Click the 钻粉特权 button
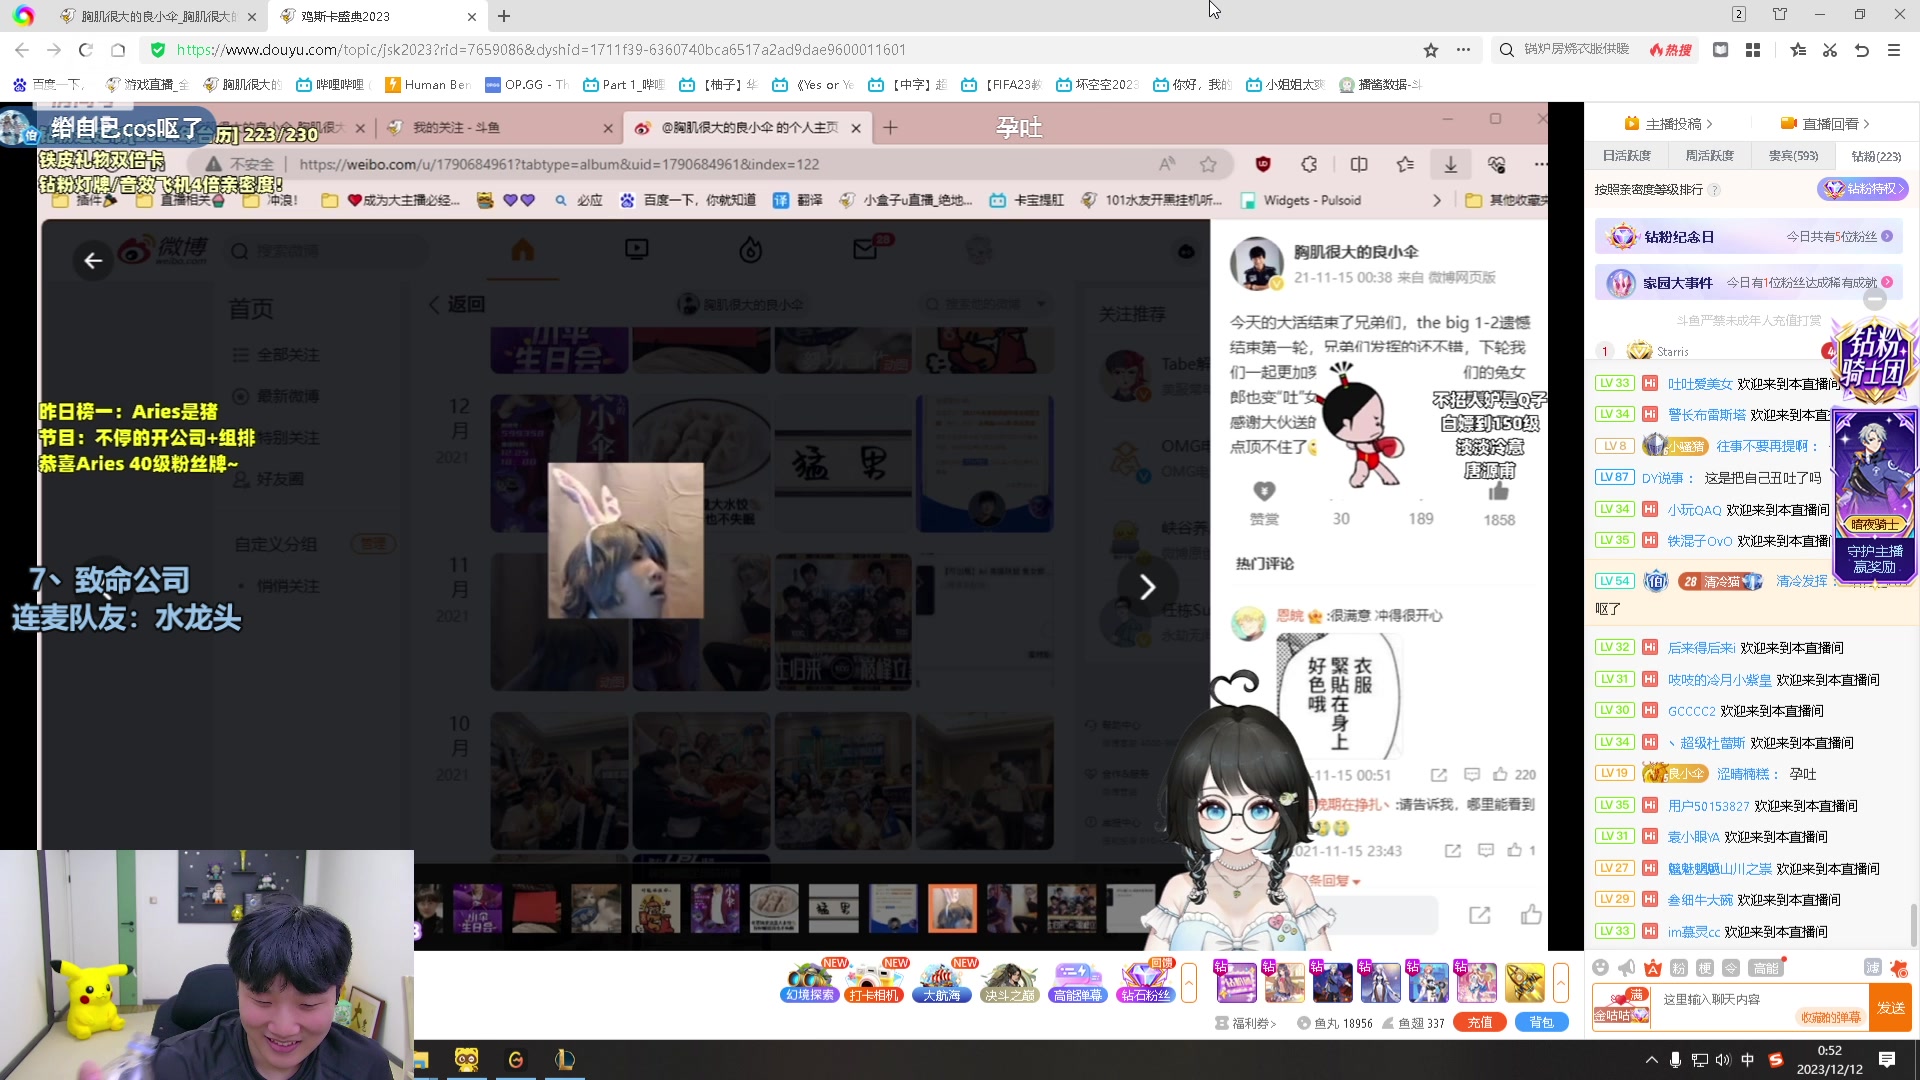The width and height of the screenshot is (1920, 1080). tap(1862, 189)
